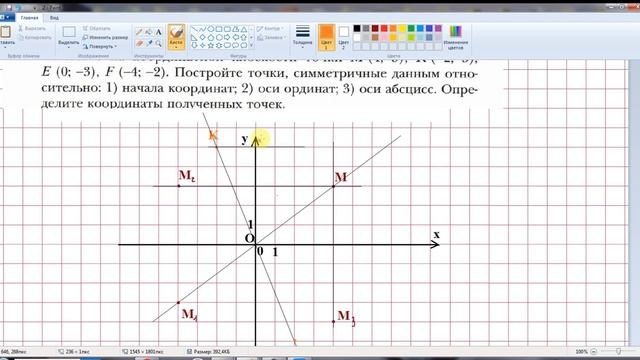
Task: Click the Кисти brush icon
Action: pos(176,33)
